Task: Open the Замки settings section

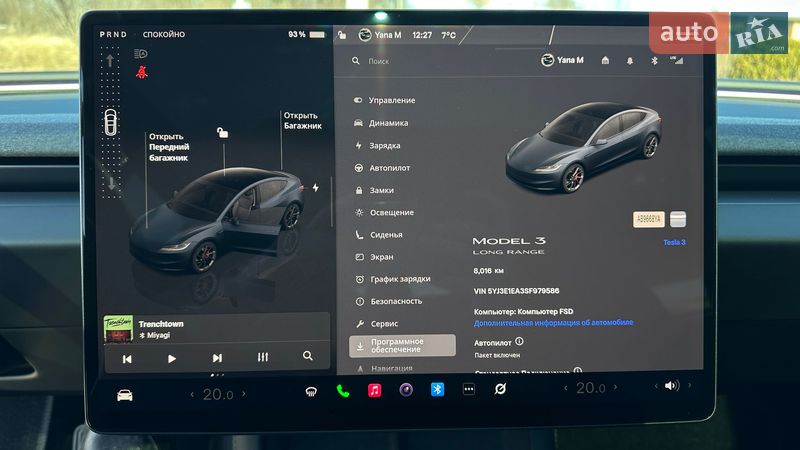Action: [374, 190]
